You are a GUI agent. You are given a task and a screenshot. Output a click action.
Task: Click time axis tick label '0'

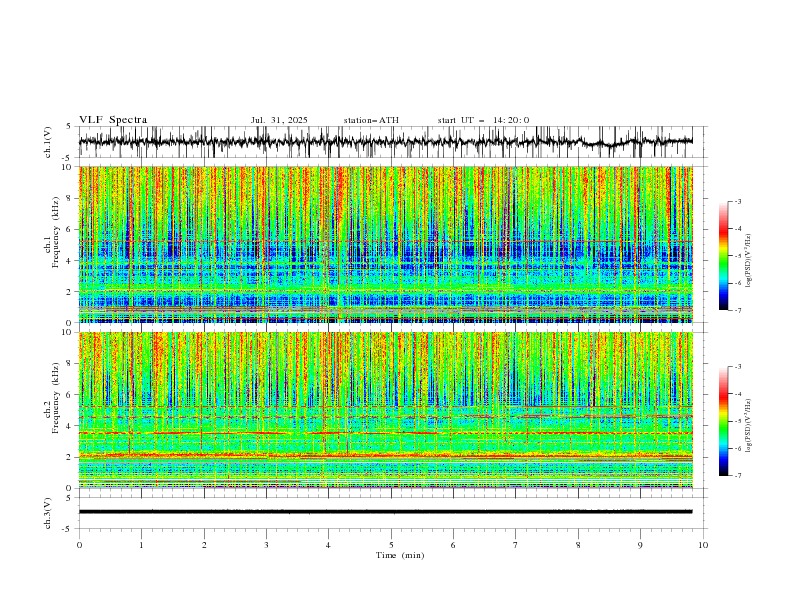click(79, 545)
